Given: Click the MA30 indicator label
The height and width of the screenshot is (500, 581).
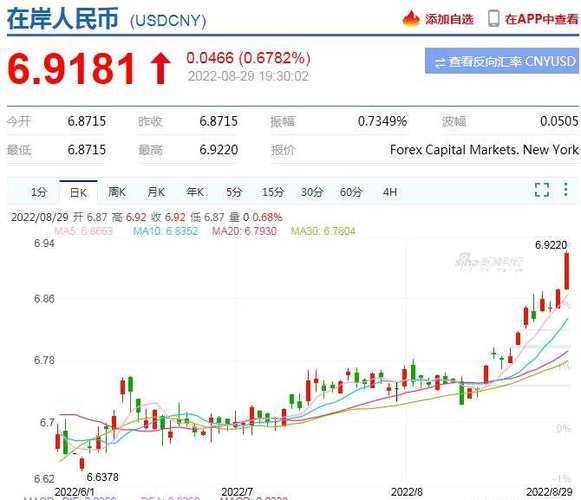Looking at the screenshot, I should (x=323, y=231).
